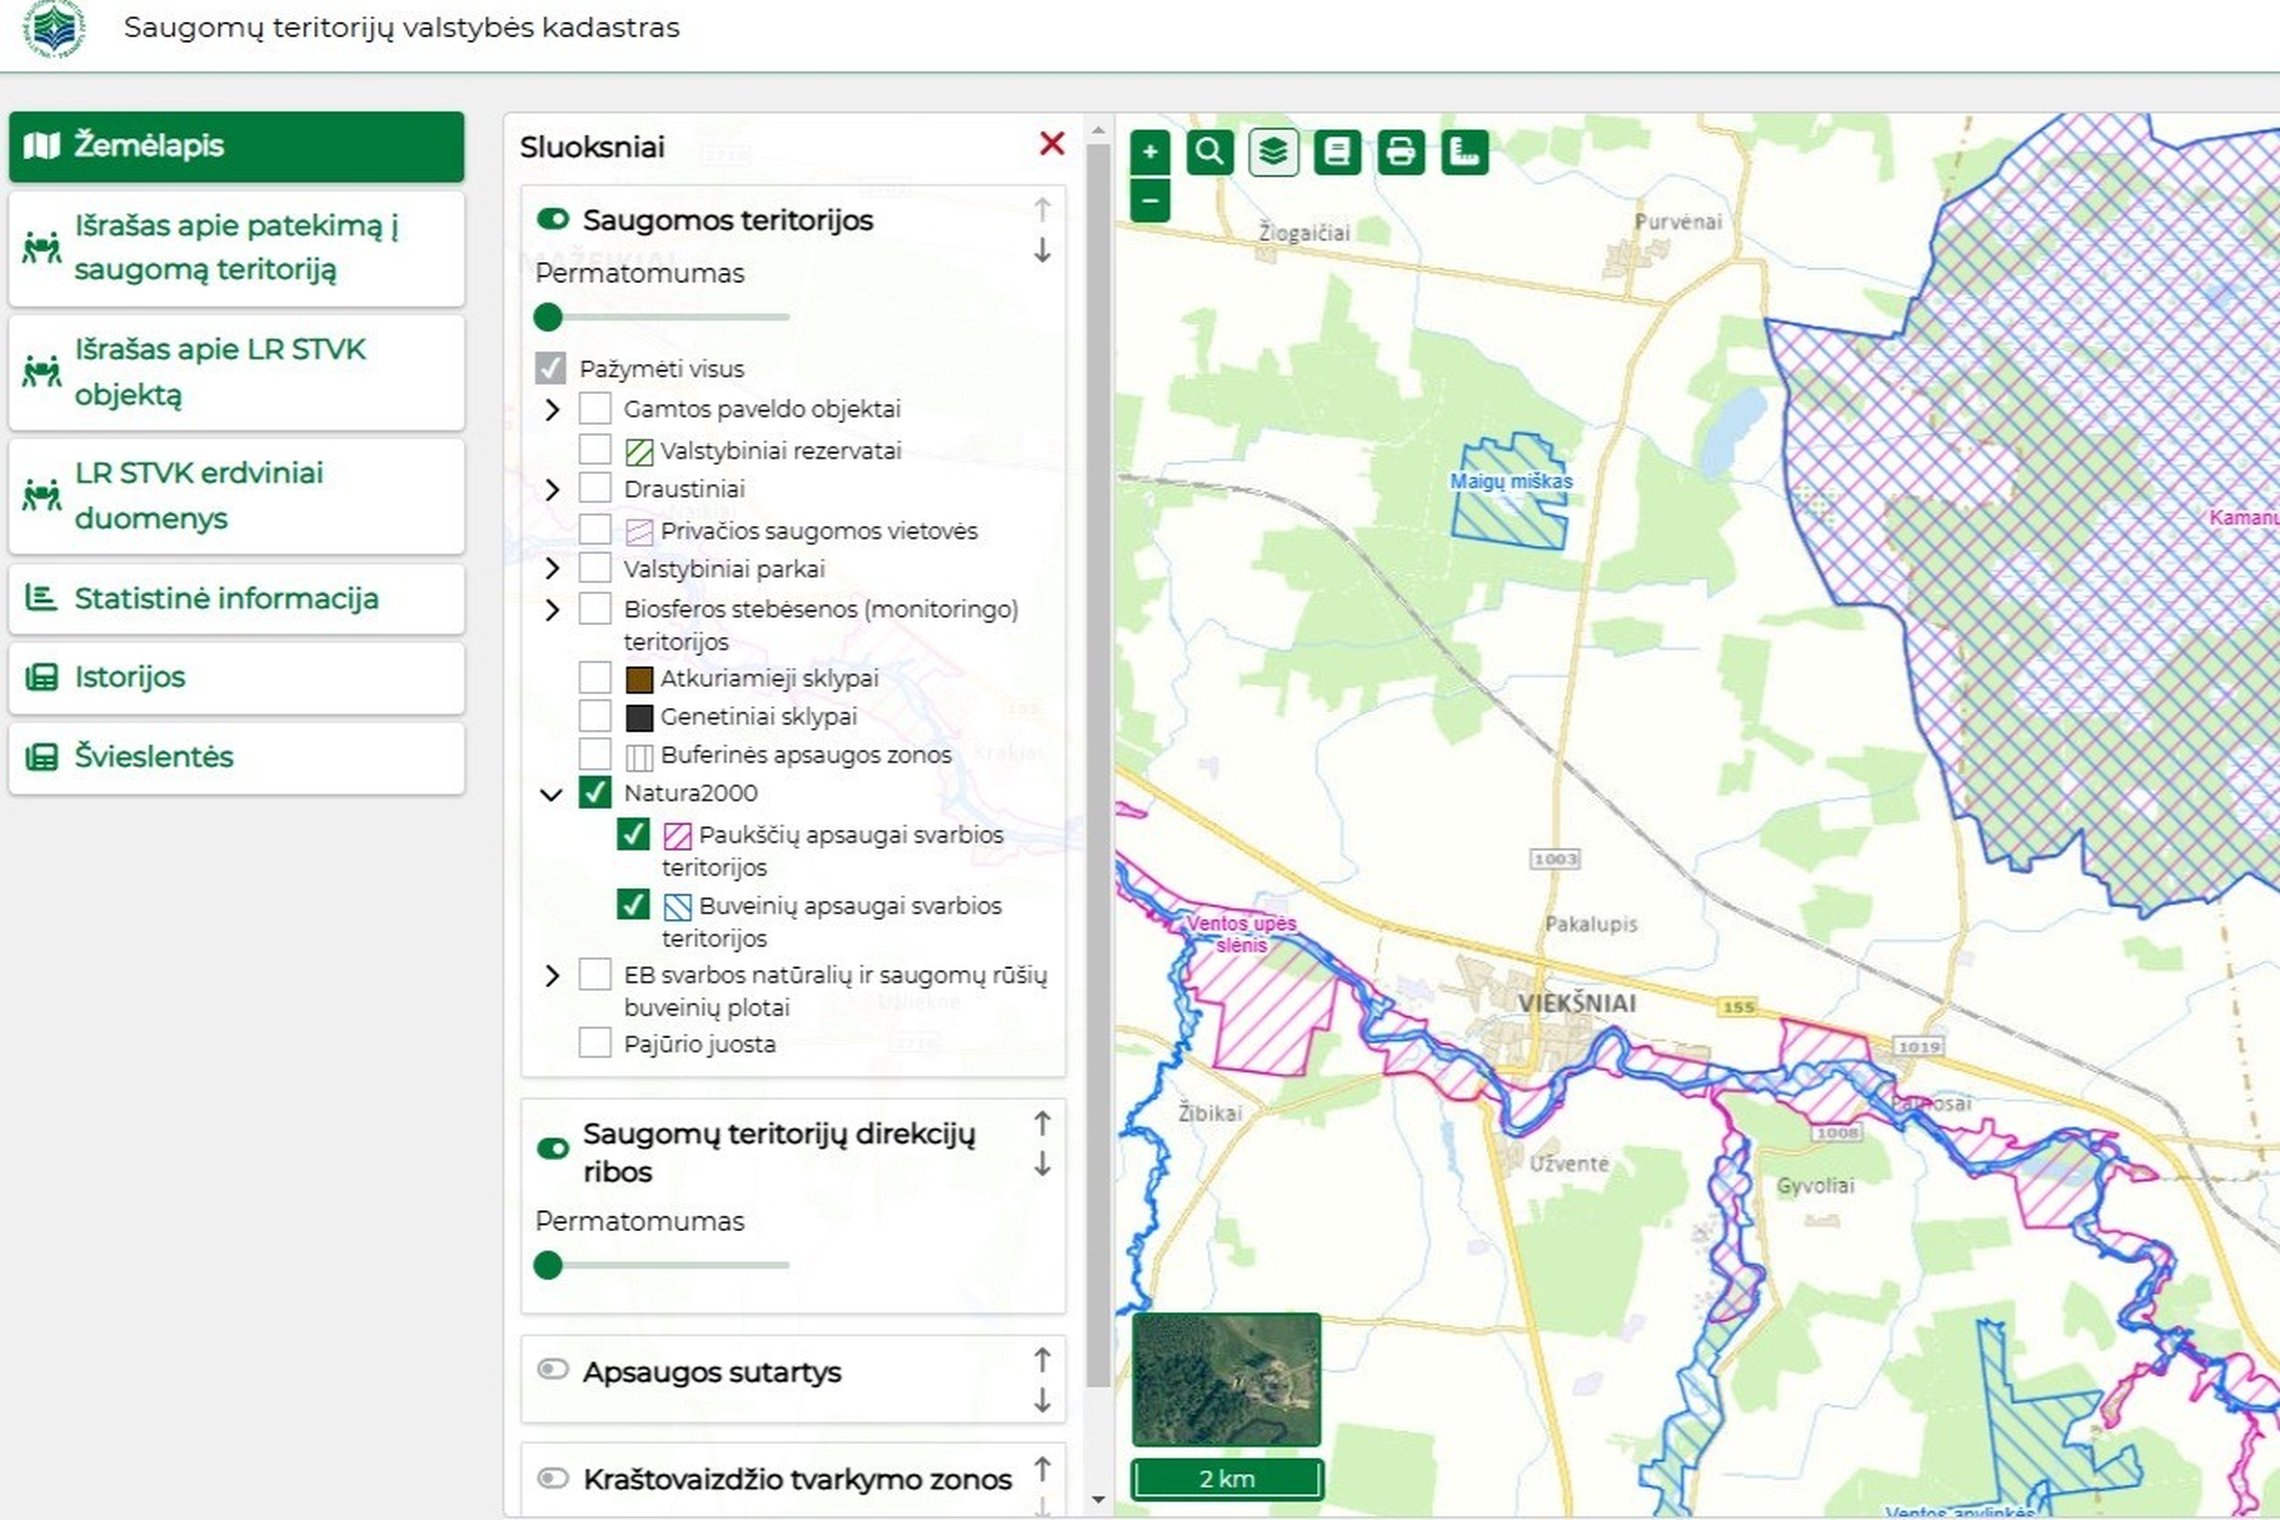
Task: Move Kraštovaizdžio tvarkymo zonos layer up
Action: pos(1042,1468)
